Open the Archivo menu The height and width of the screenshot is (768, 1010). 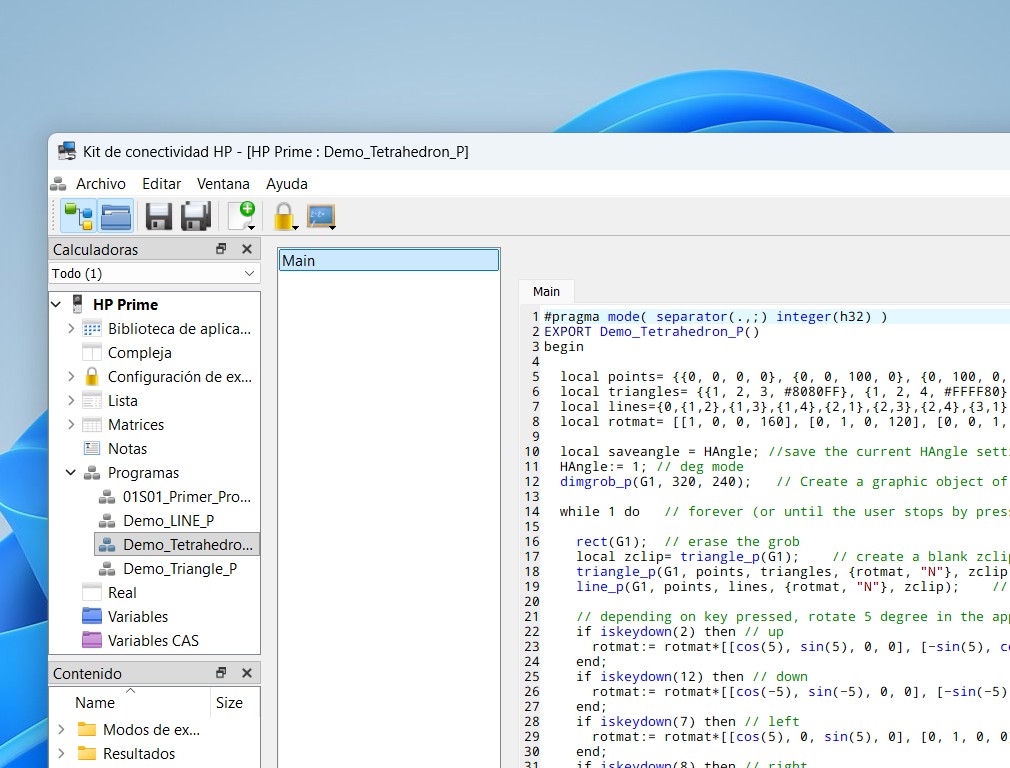tap(100, 184)
